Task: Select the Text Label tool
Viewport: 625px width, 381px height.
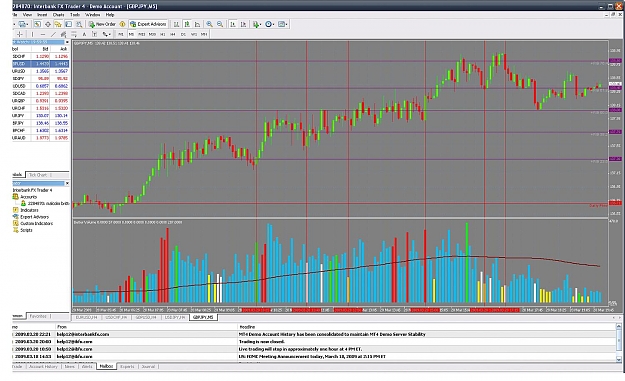Action: coord(94,34)
